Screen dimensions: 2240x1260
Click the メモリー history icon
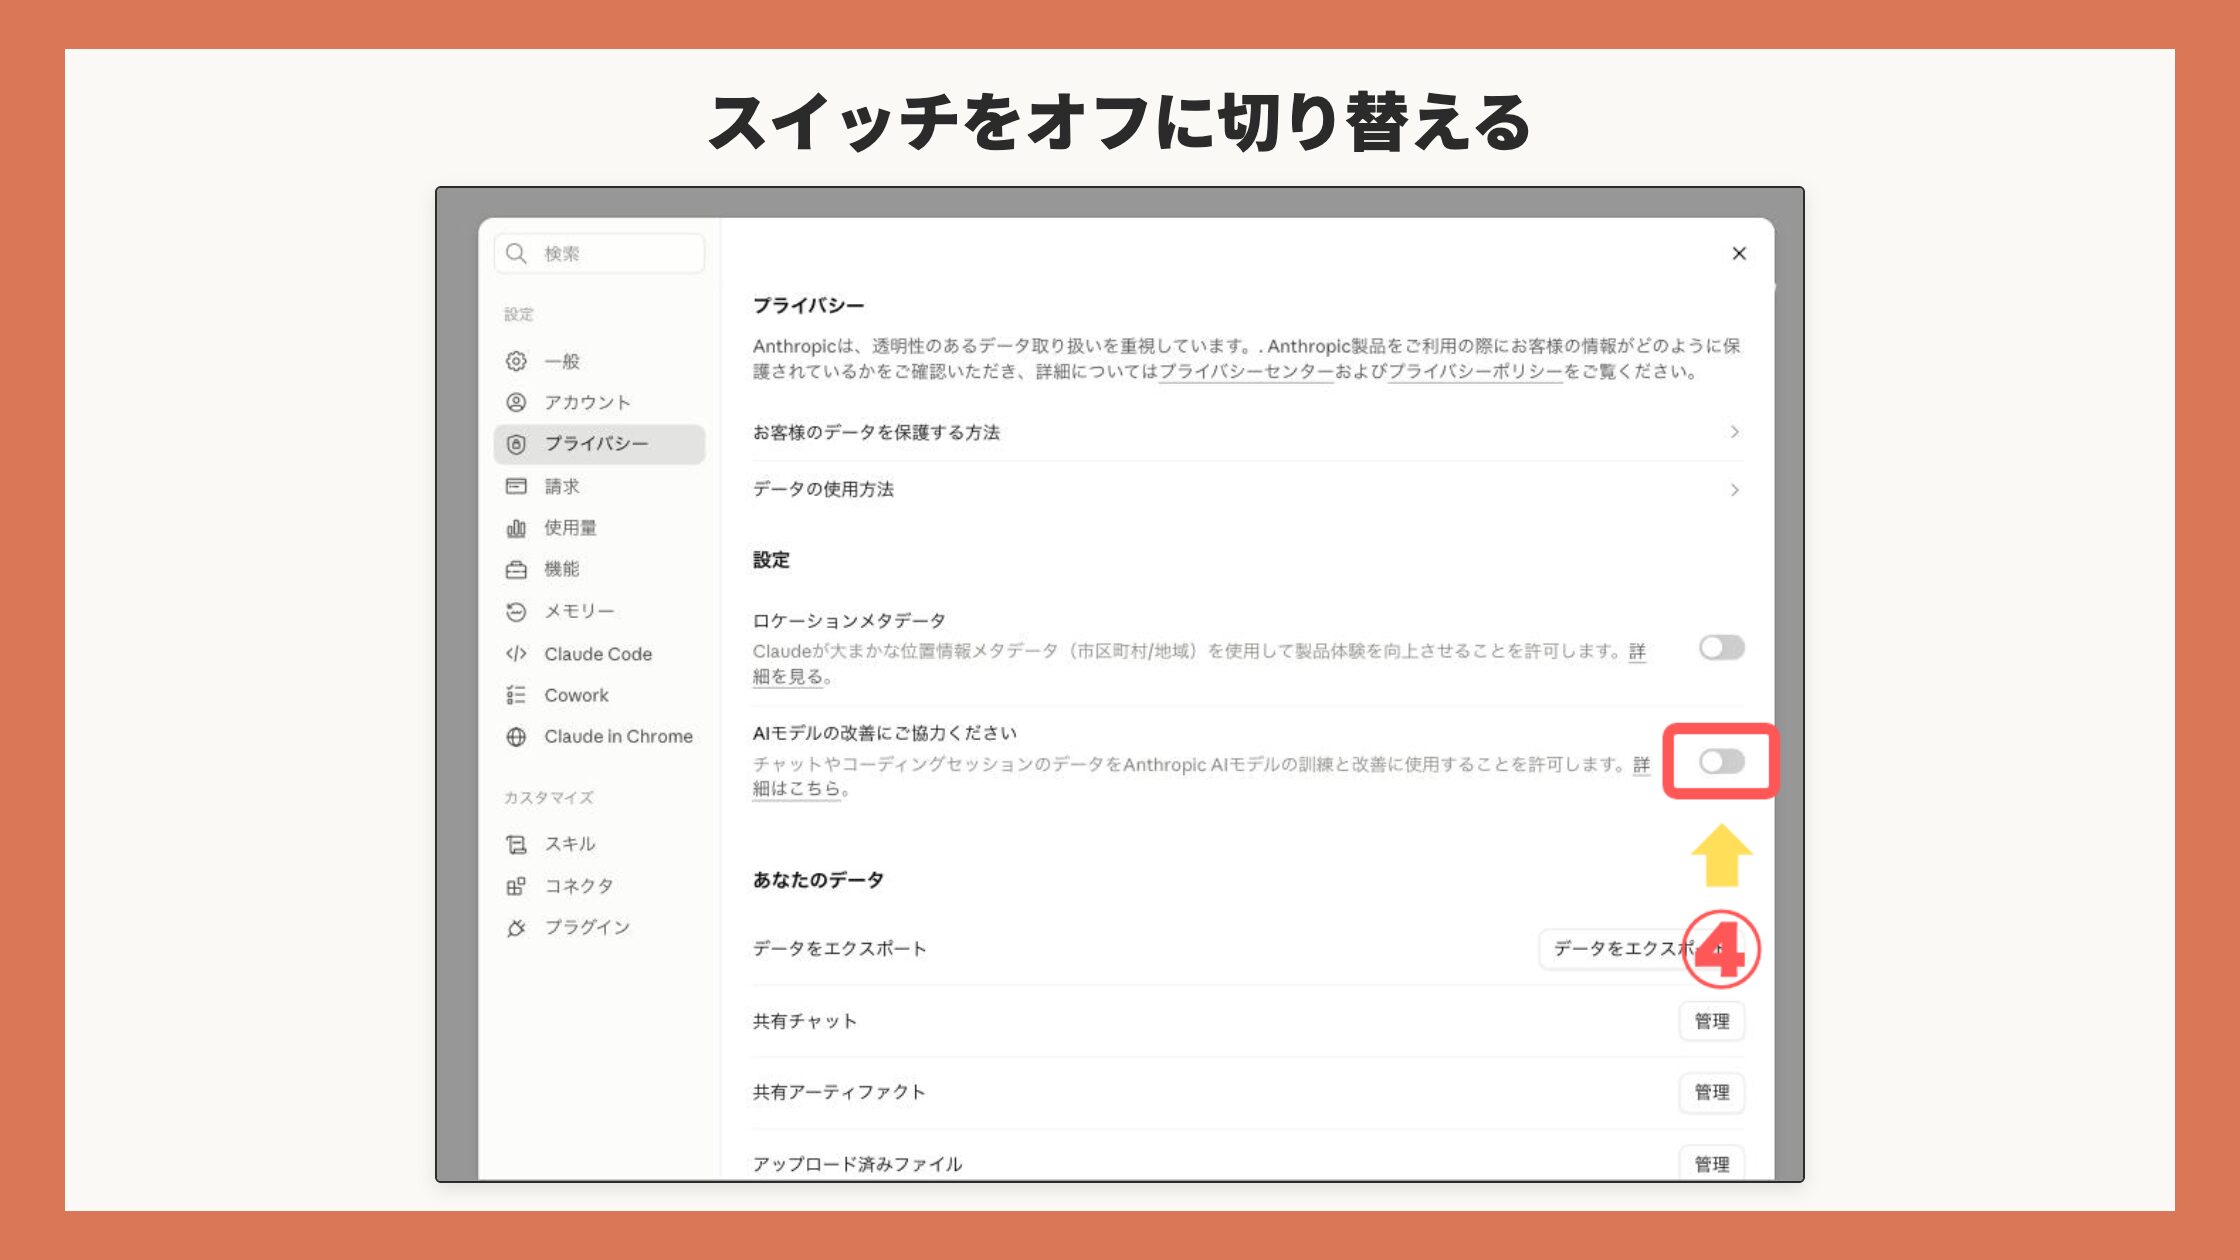tap(516, 611)
